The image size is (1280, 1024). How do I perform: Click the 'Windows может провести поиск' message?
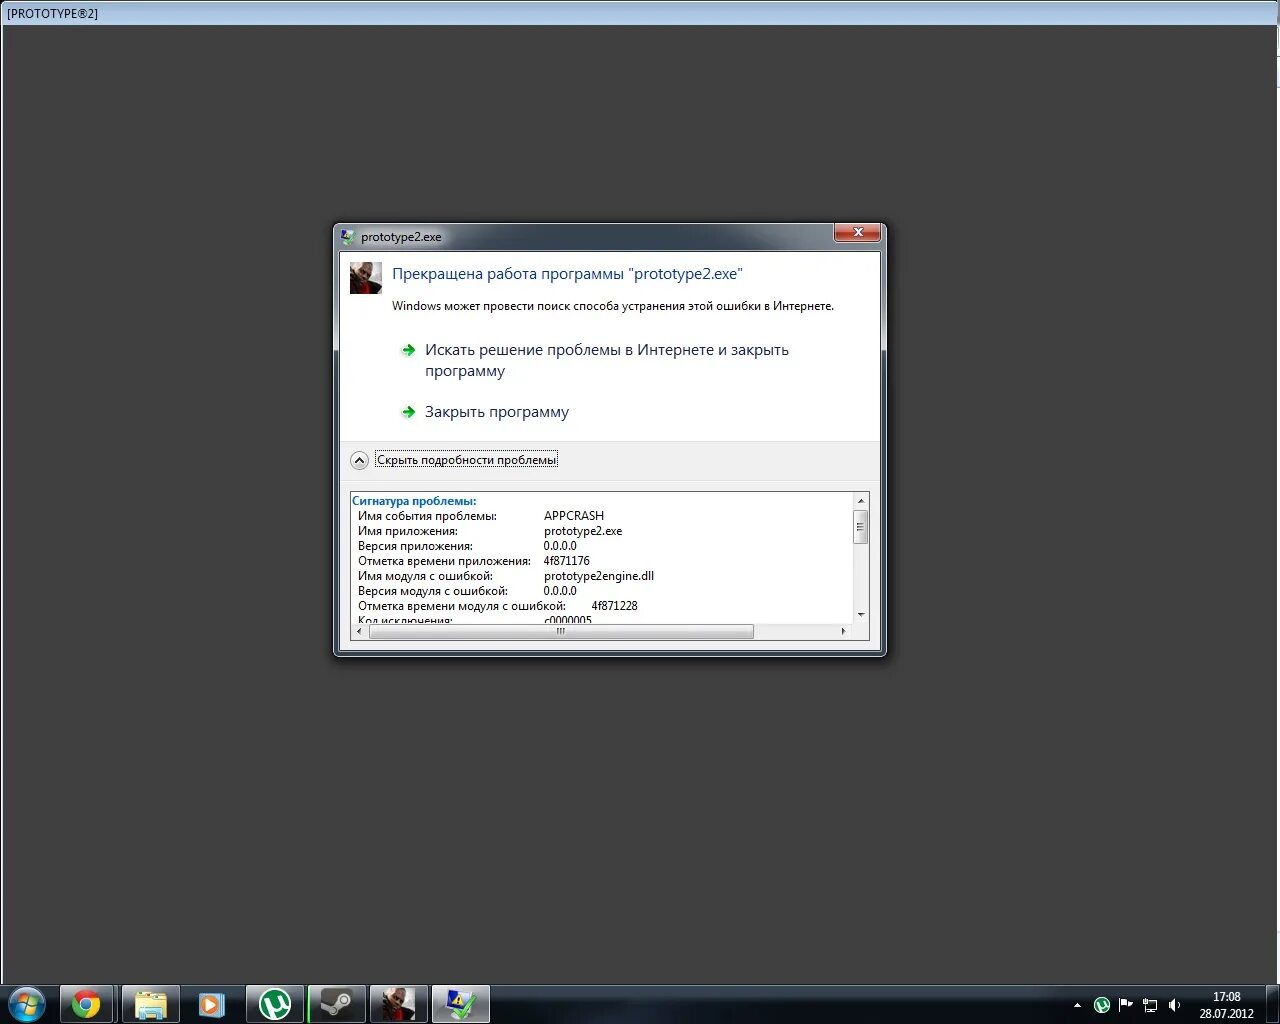tap(613, 306)
